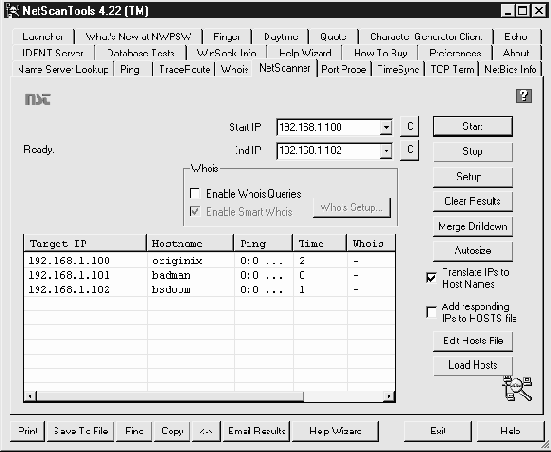Click the Clear Results button
Screen dimensions: 551x452
[473, 201]
